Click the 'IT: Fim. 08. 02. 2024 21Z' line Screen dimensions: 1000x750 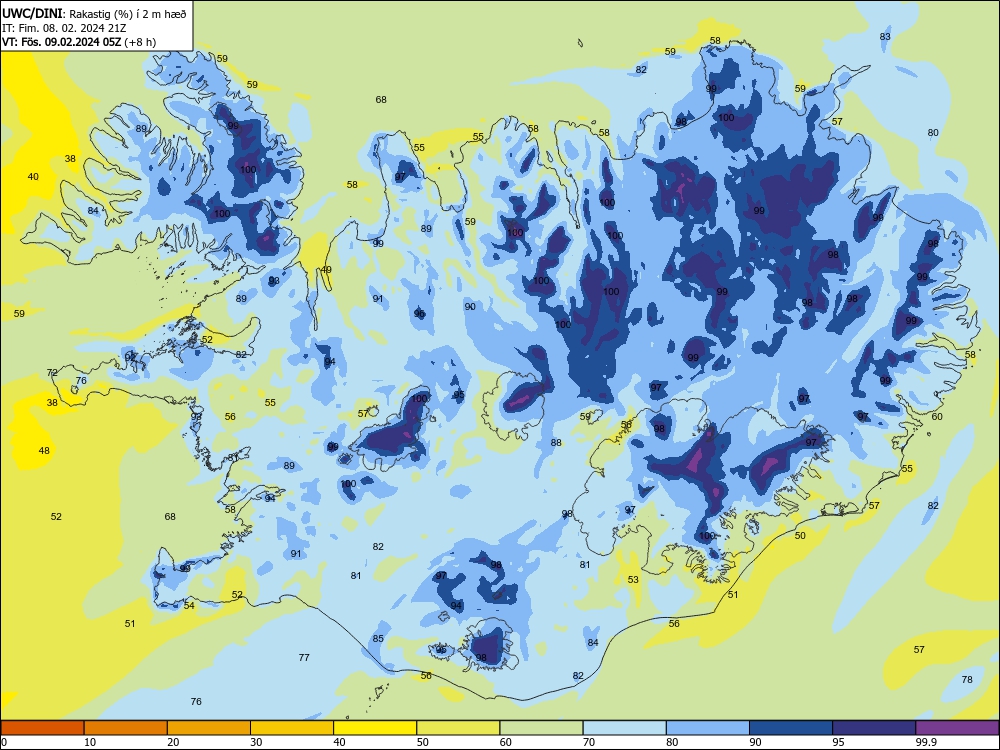tap(63, 28)
